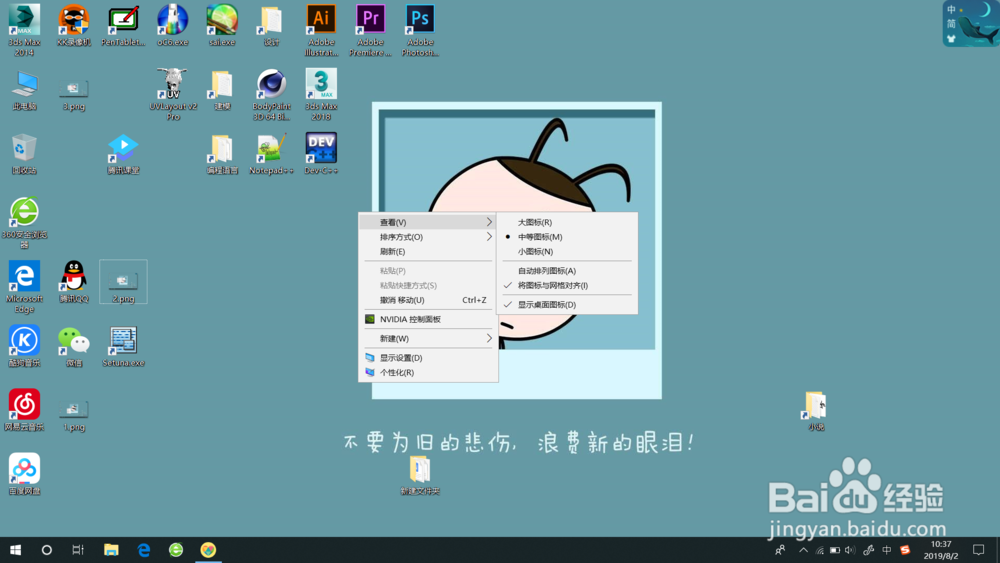Image resolution: width=1000 pixels, height=563 pixels.
Task: Select the Dev-C++ shortcut icon
Action: click(x=321, y=154)
